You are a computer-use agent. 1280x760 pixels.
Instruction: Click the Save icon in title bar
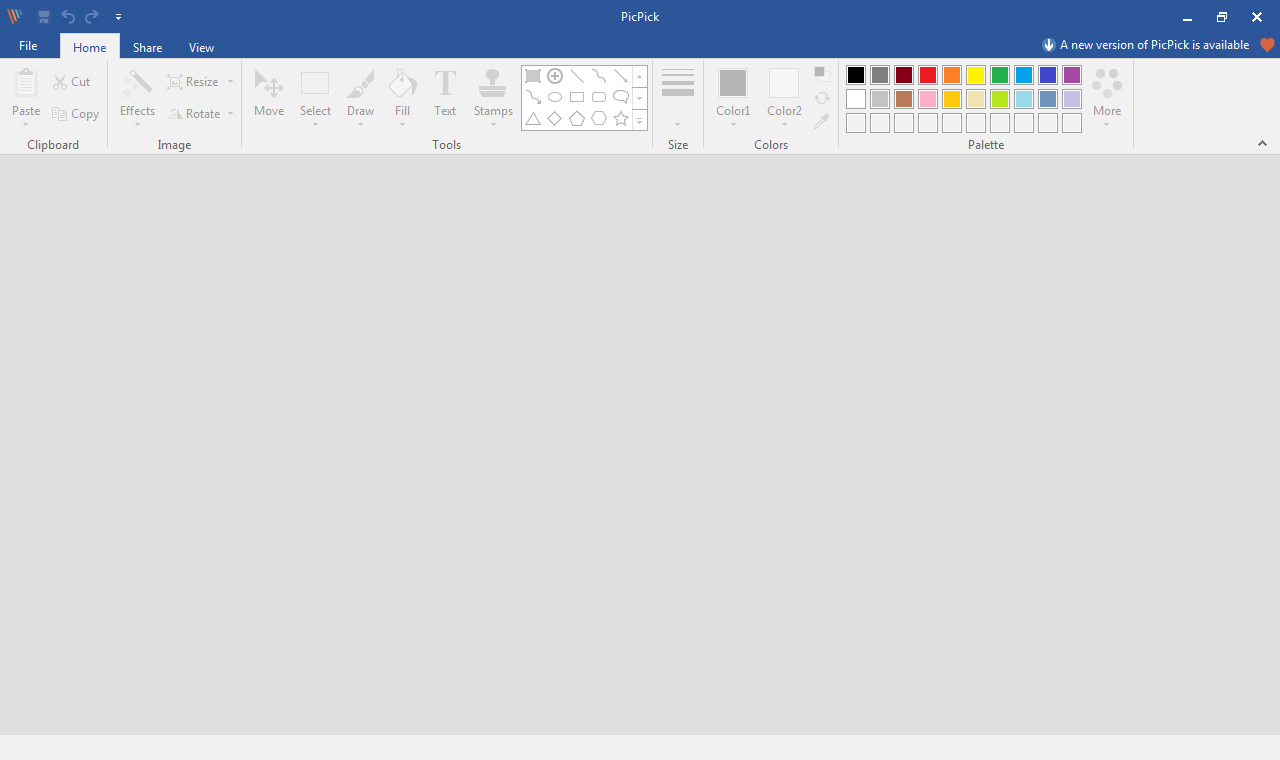[x=44, y=17]
